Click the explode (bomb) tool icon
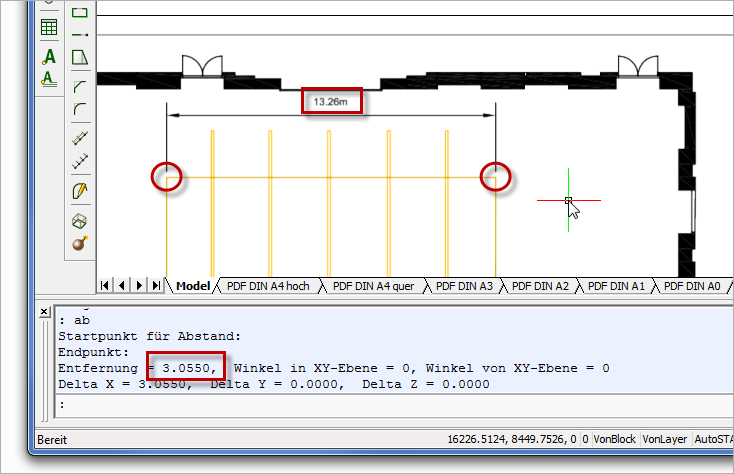 pos(80,243)
